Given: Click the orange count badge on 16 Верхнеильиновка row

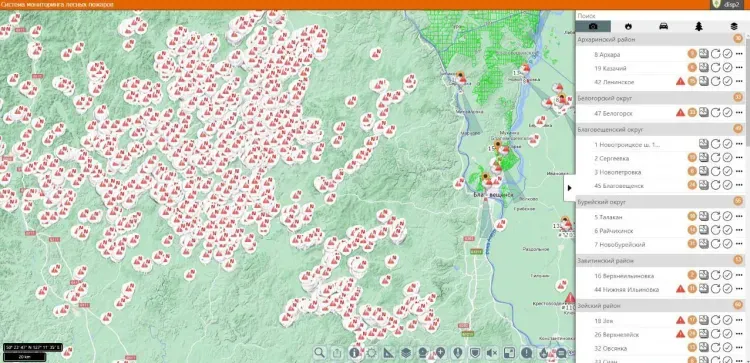Looking at the screenshot, I should [x=692, y=275].
